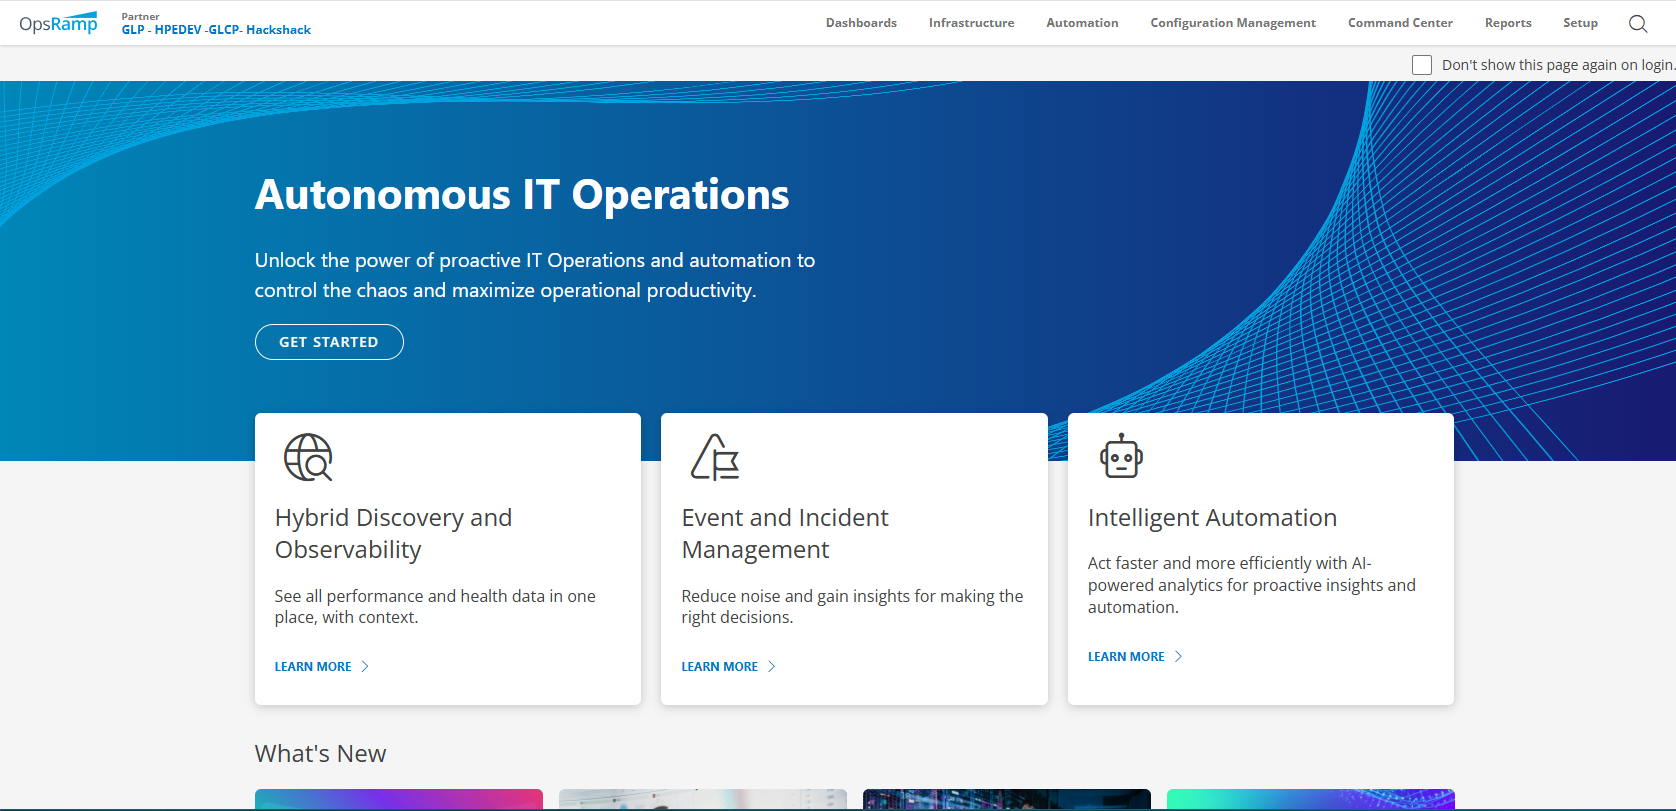Viewport: 1676px width, 811px height.
Task: Click the Event and Incident flag icon
Action: point(715,457)
